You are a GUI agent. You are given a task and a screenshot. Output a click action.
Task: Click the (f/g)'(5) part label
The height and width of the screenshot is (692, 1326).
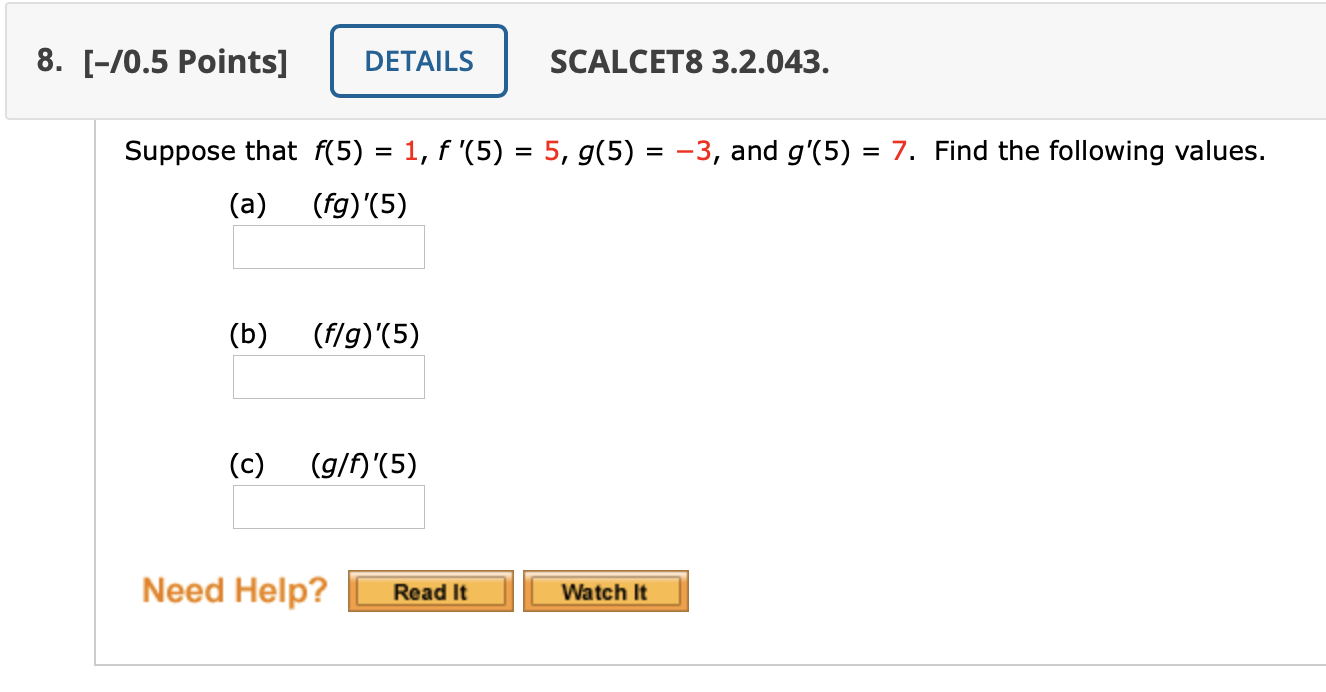coord(366,334)
